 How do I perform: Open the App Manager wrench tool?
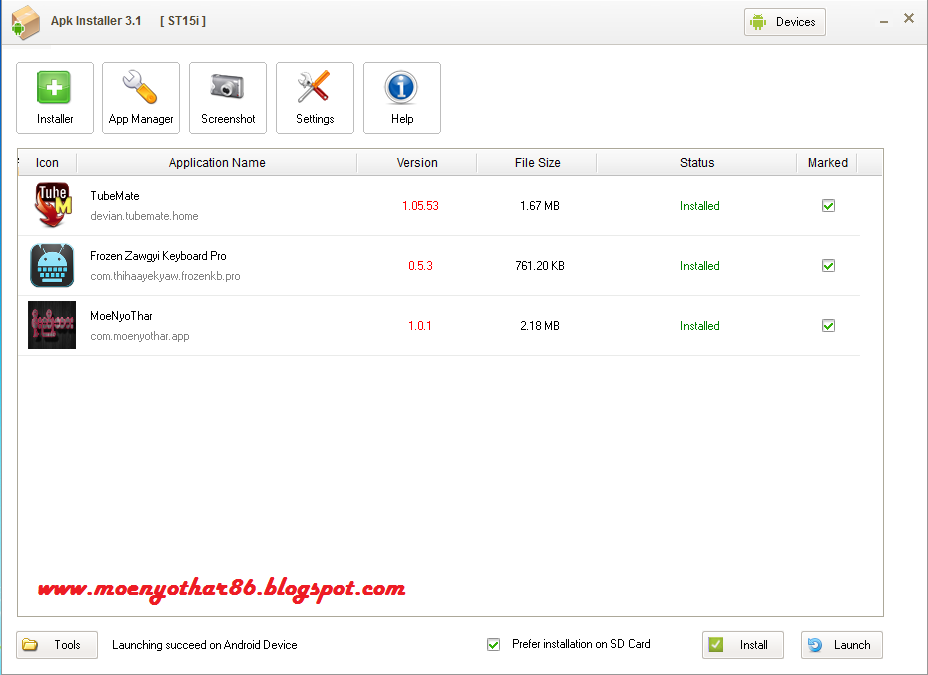coord(141,98)
